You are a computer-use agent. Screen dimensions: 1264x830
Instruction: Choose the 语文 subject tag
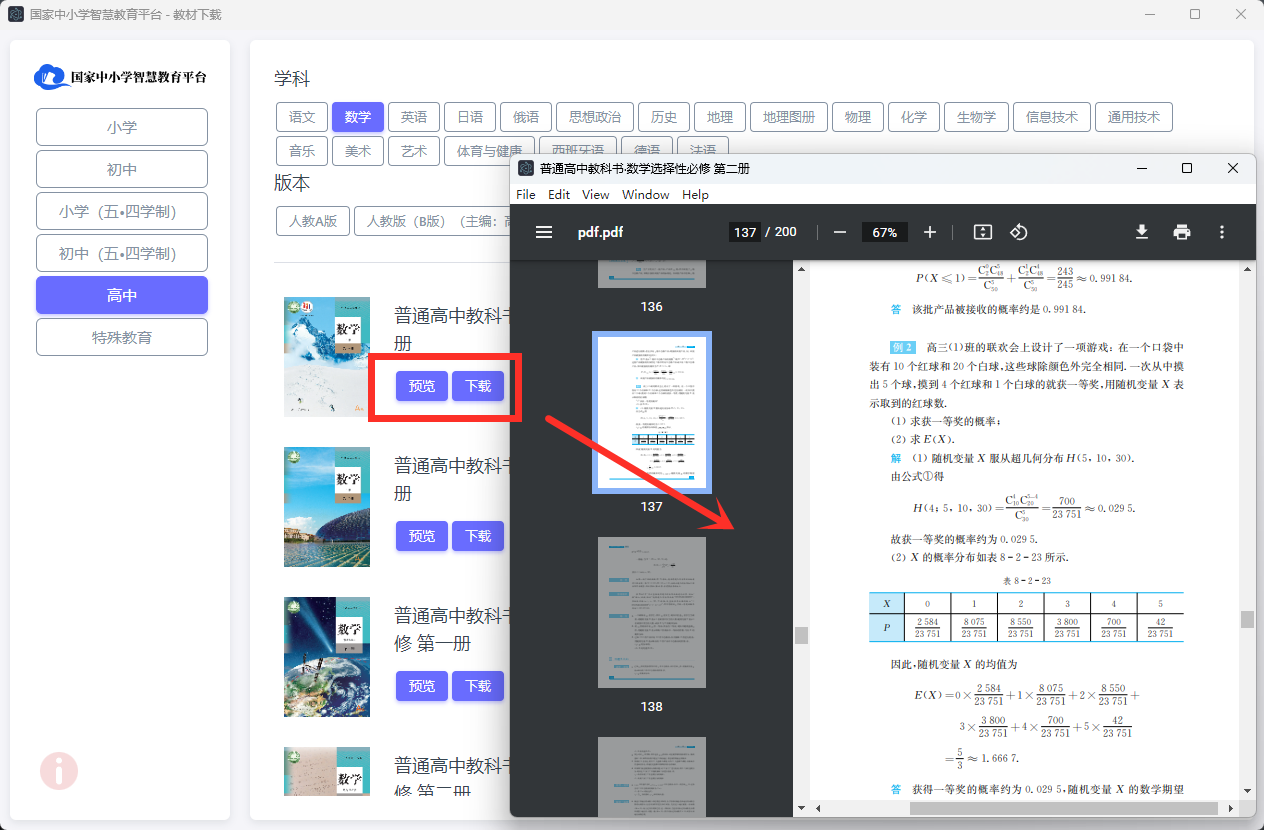(302, 117)
